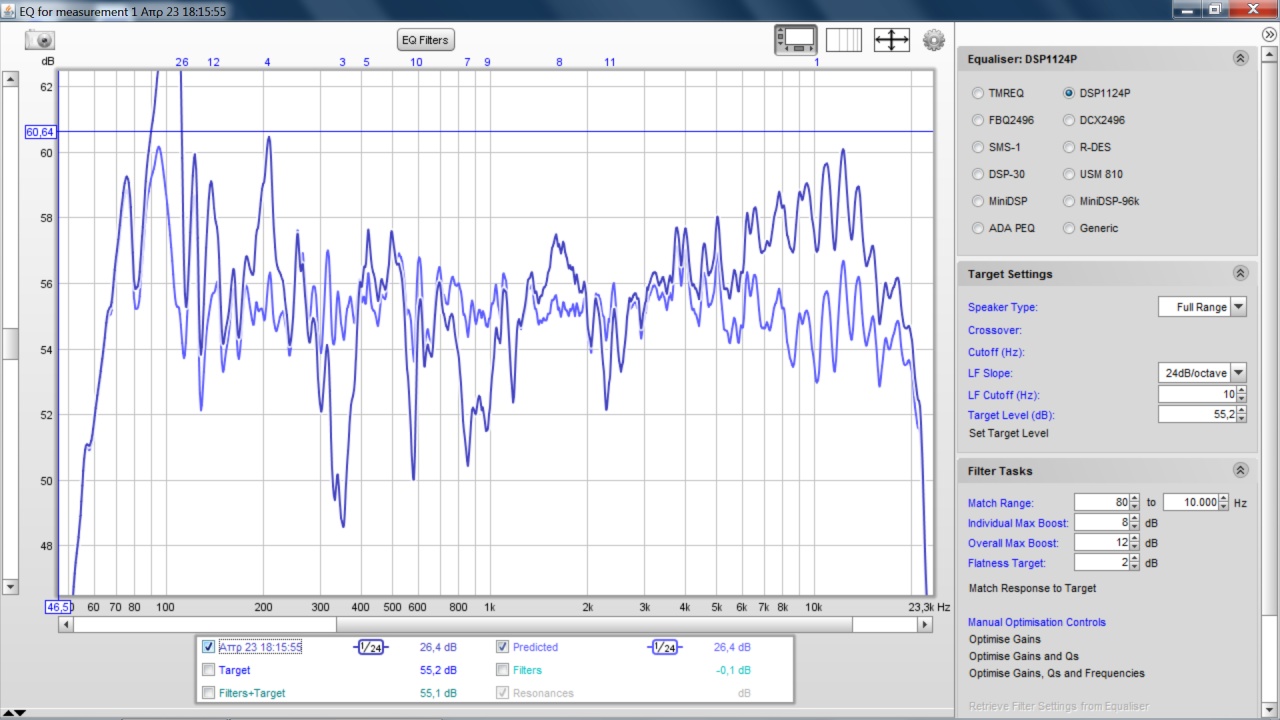The image size is (1280, 720).
Task: Click Match Response to Target
Action: (1032, 588)
